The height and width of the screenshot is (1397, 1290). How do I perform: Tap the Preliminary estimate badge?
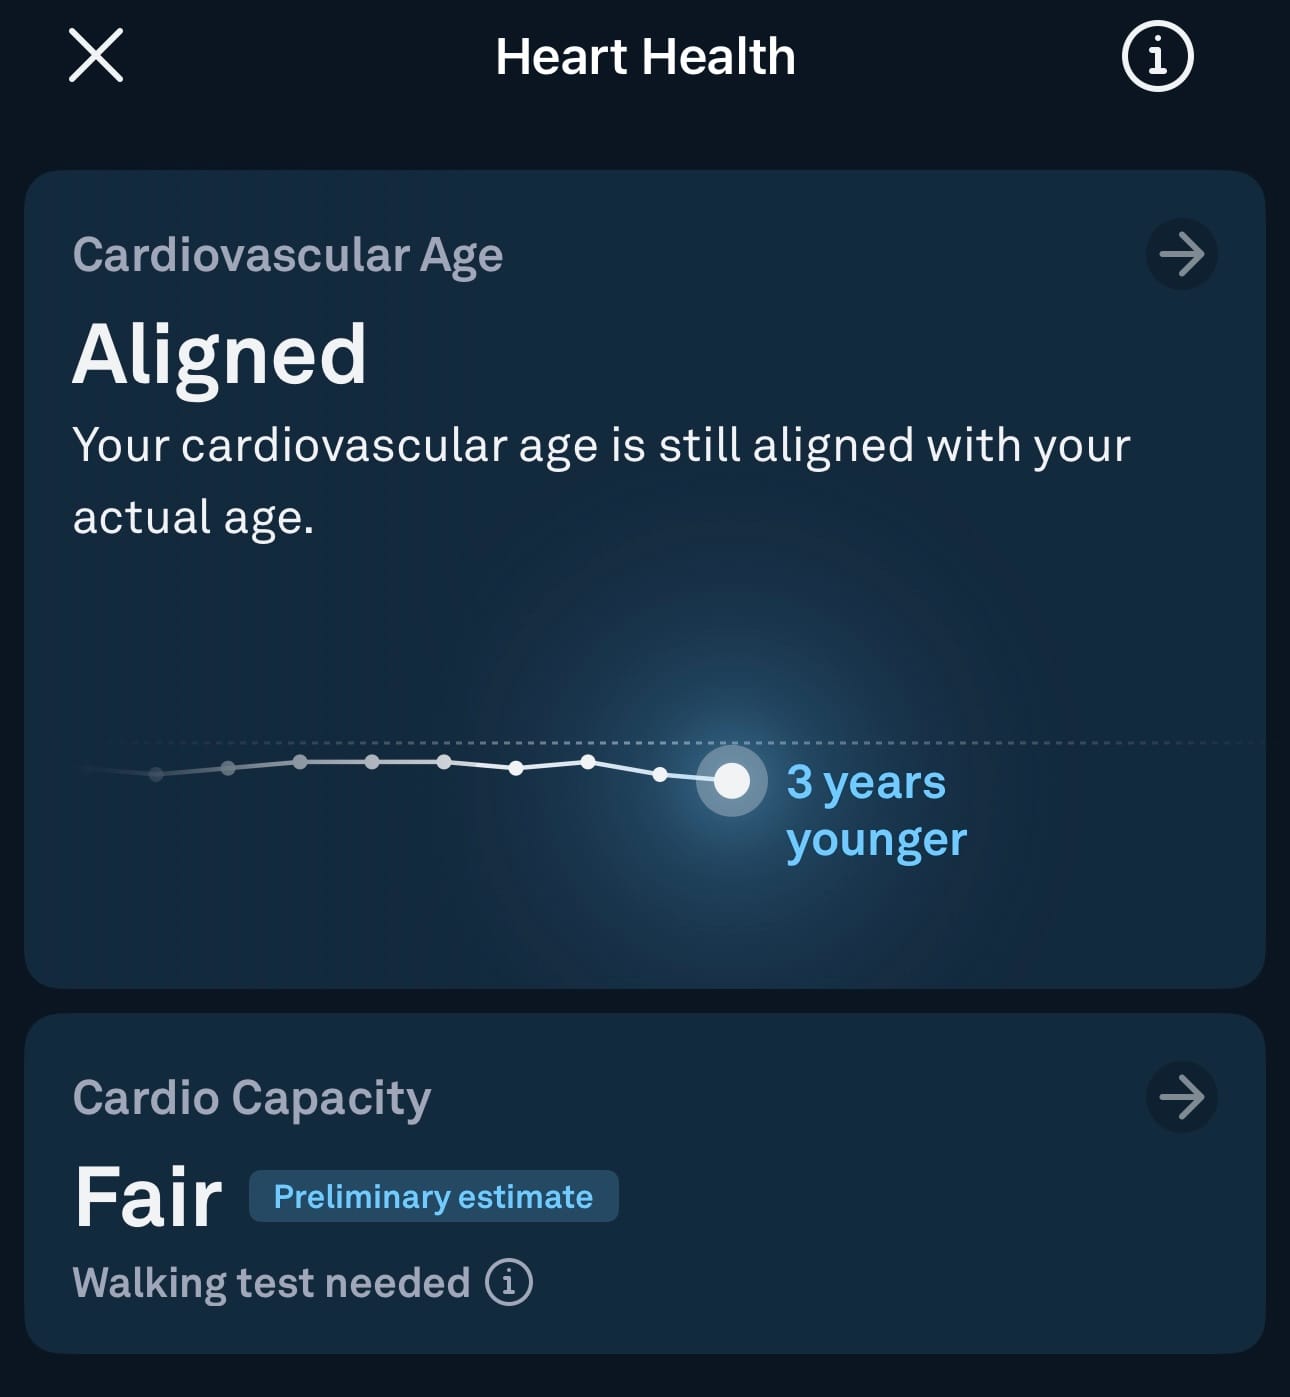click(433, 1196)
